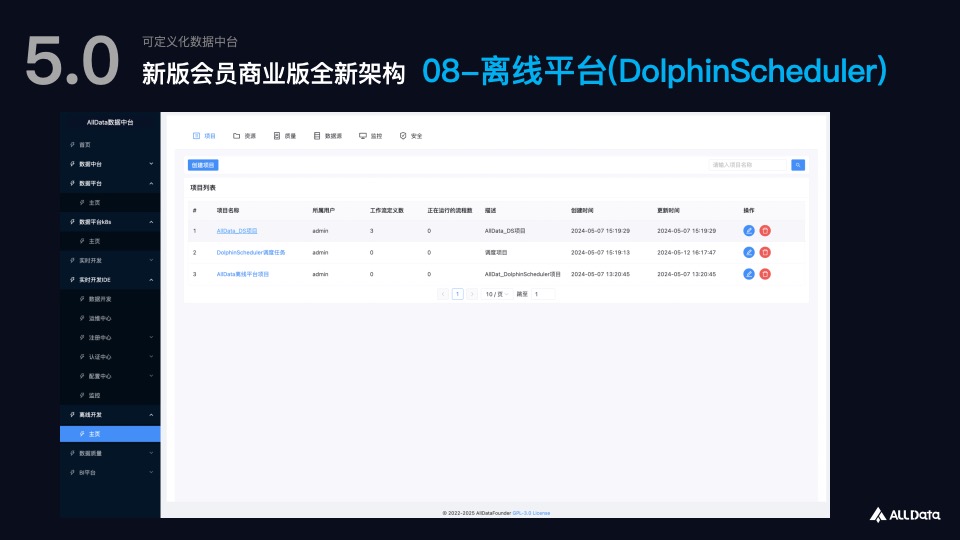Click the link icon beside 首页 in sidebar
Image resolution: width=960 pixels, height=540 pixels.
(x=72, y=144)
